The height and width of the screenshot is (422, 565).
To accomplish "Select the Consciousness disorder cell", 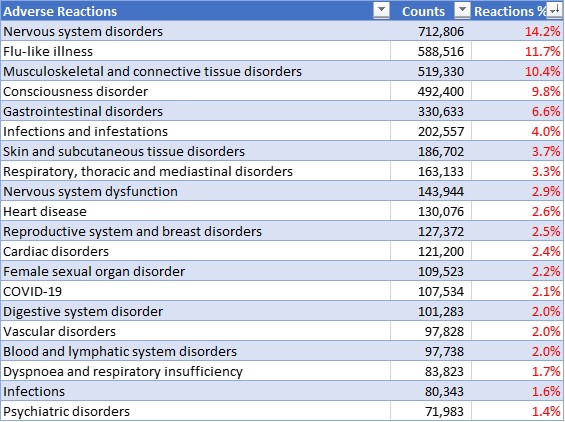I will (x=196, y=91).
